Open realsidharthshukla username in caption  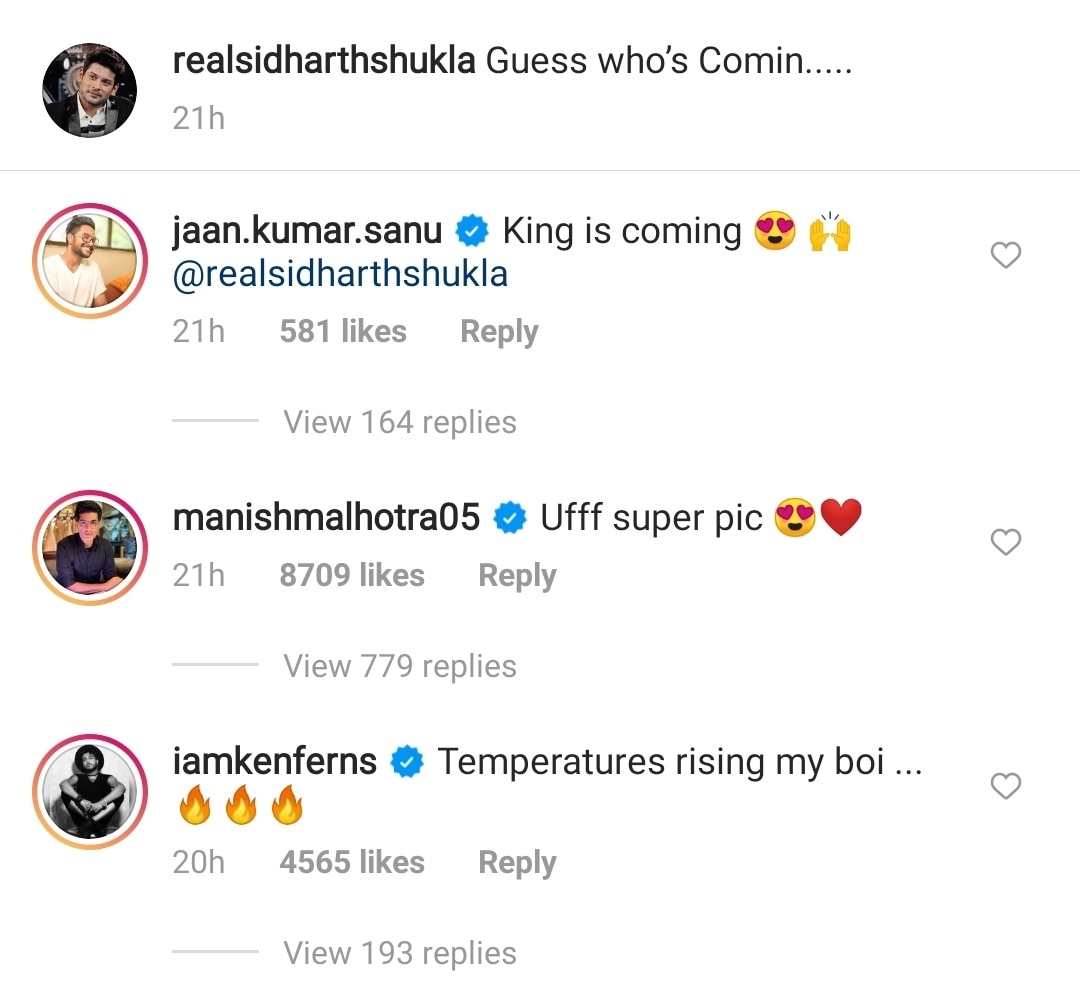coord(323,61)
